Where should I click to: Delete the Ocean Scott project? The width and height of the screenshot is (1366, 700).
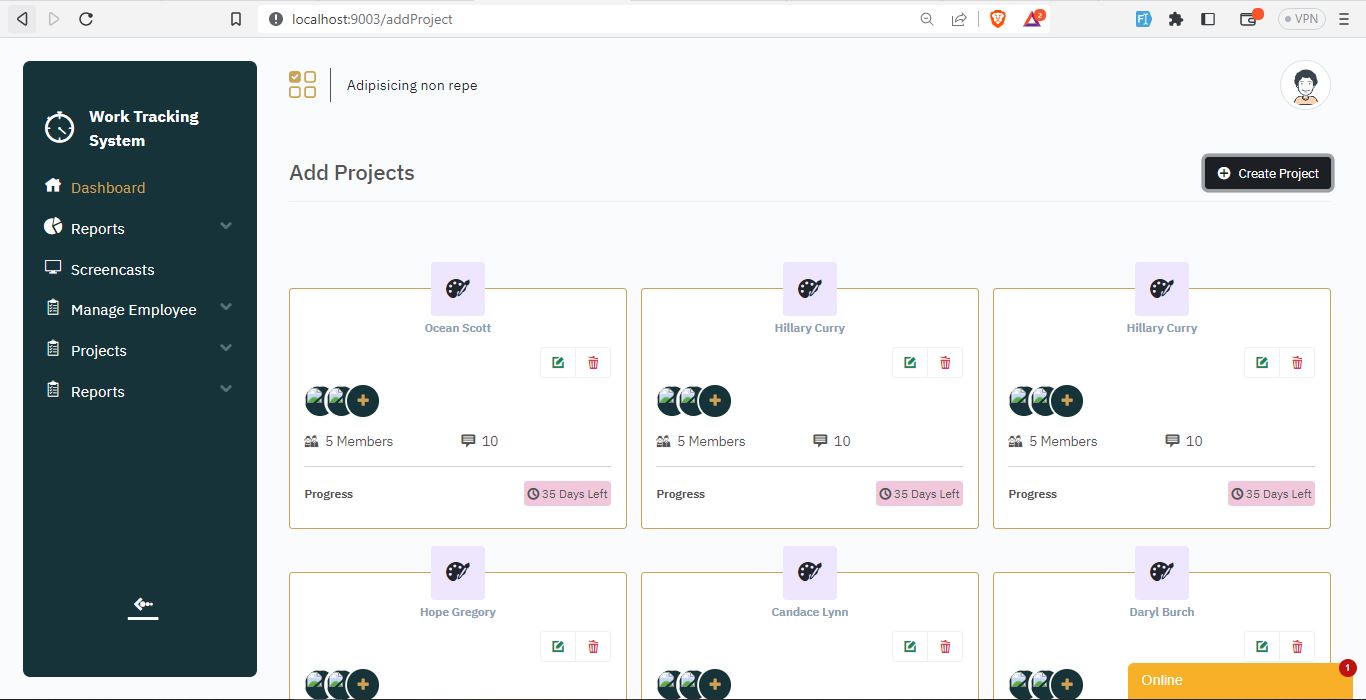[x=593, y=362]
